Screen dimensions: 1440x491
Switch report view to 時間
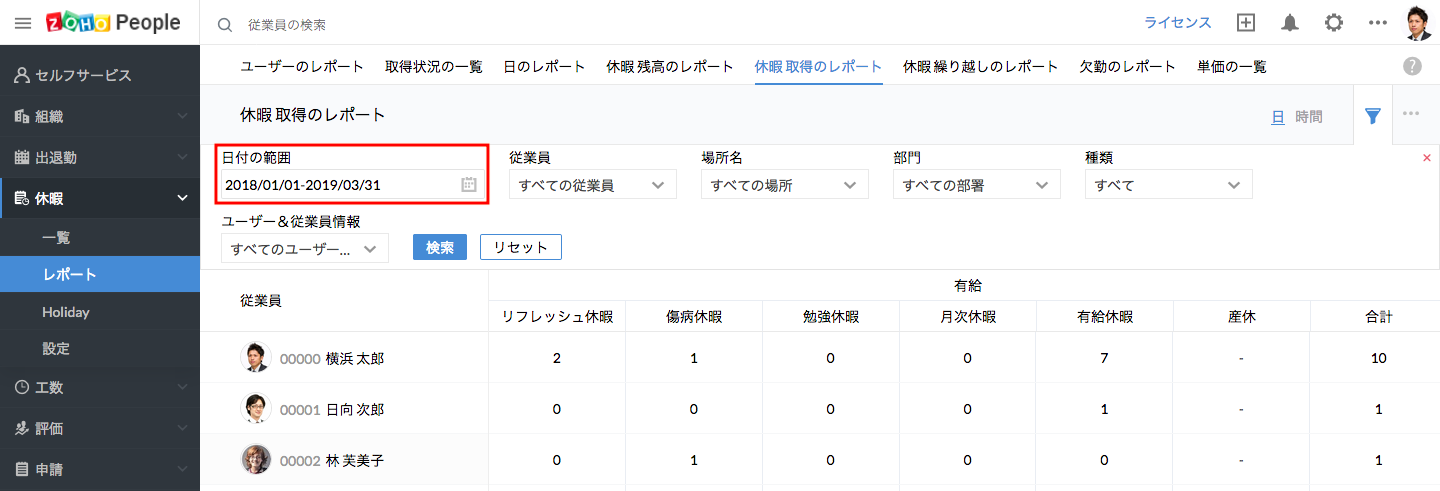pyautogui.click(x=1308, y=117)
